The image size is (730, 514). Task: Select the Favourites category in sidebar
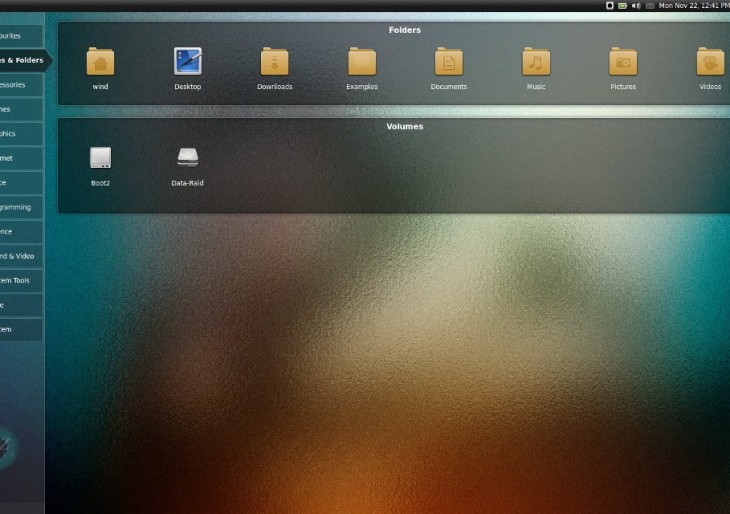pos(21,36)
